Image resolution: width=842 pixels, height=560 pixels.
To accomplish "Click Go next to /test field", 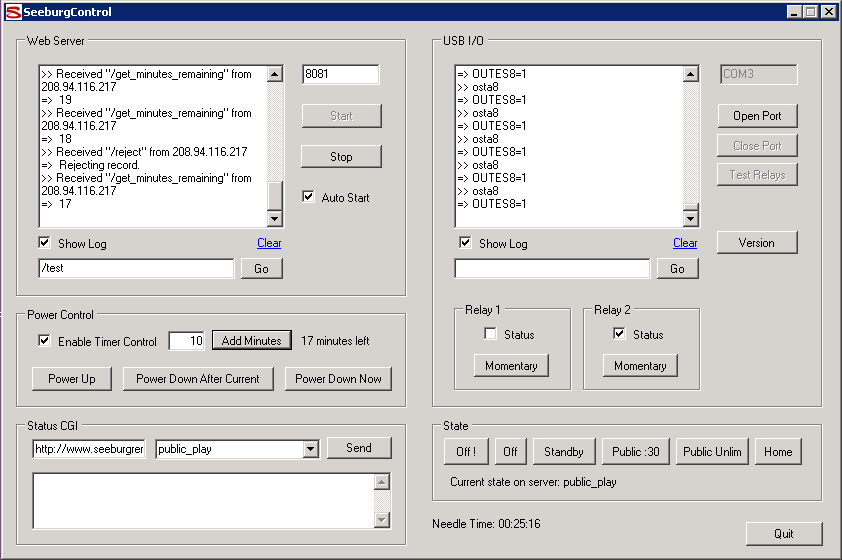I will (x=262, y=268).
